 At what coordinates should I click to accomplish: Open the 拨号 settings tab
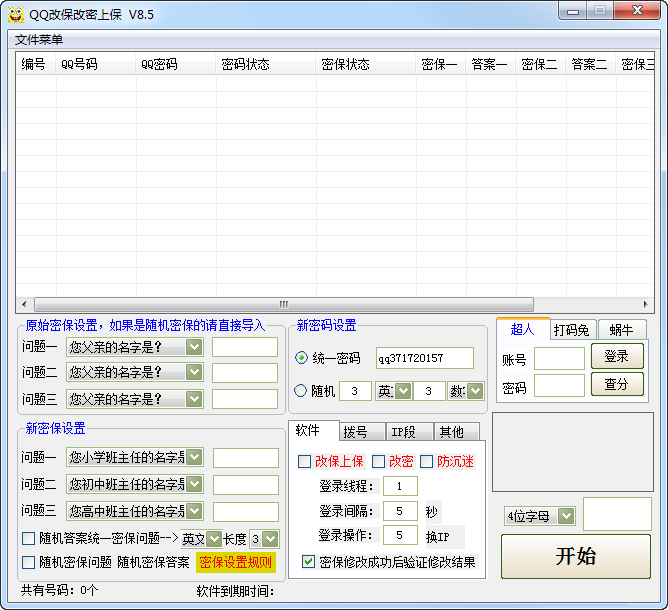[x=355, y=432]
